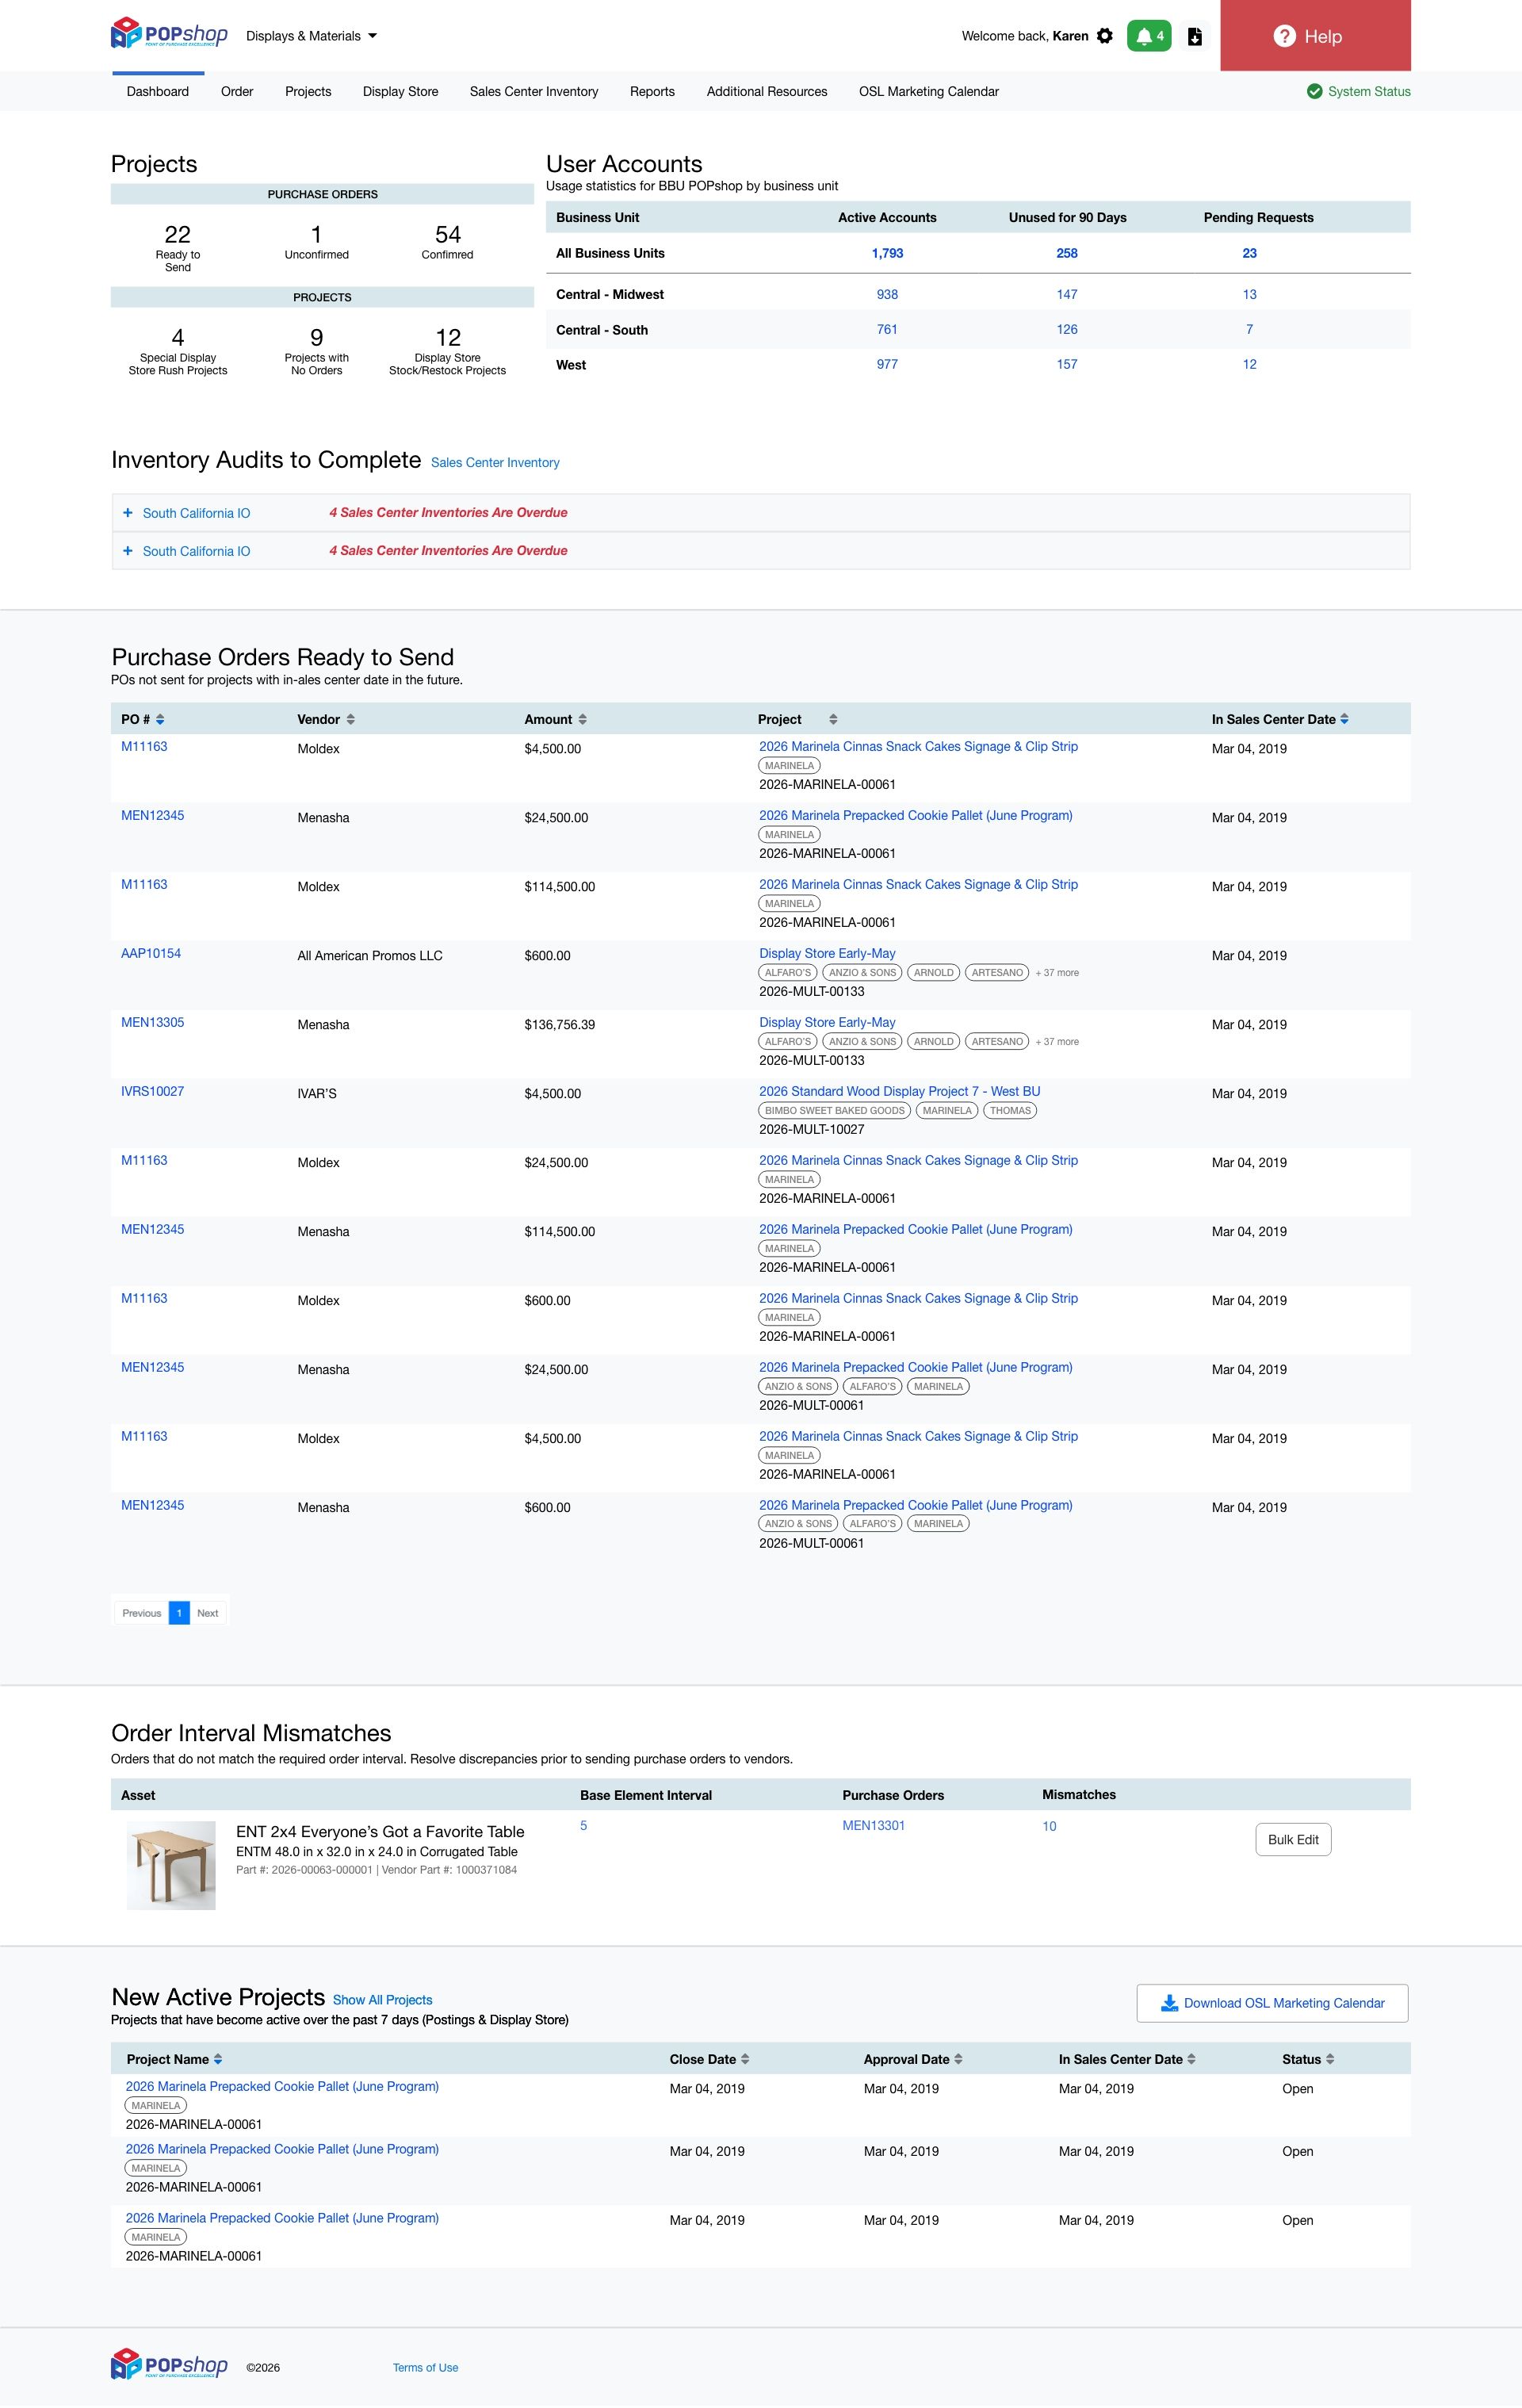Sort active projects by In Sales Center Date

(1191, 2059)
